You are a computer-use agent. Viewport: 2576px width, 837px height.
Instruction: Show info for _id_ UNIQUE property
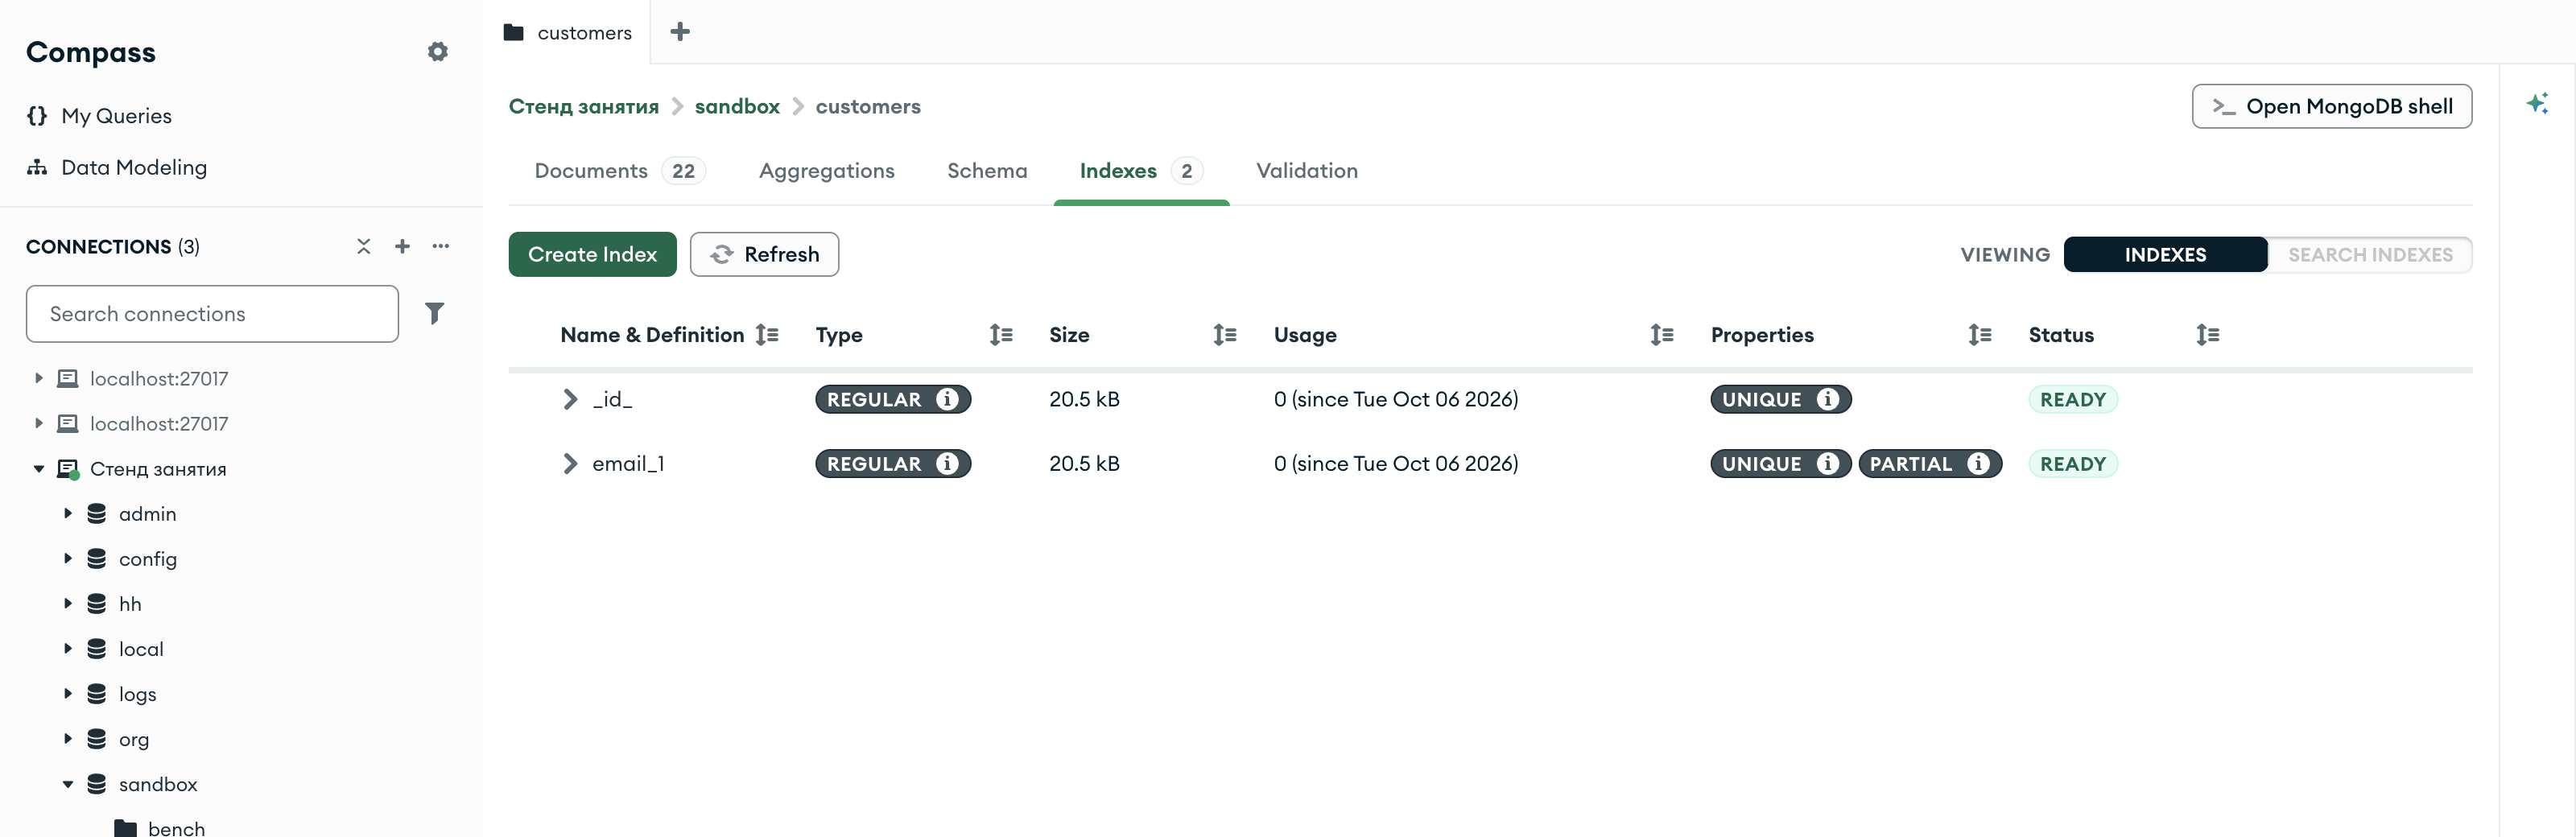[x=1828, y=400]
